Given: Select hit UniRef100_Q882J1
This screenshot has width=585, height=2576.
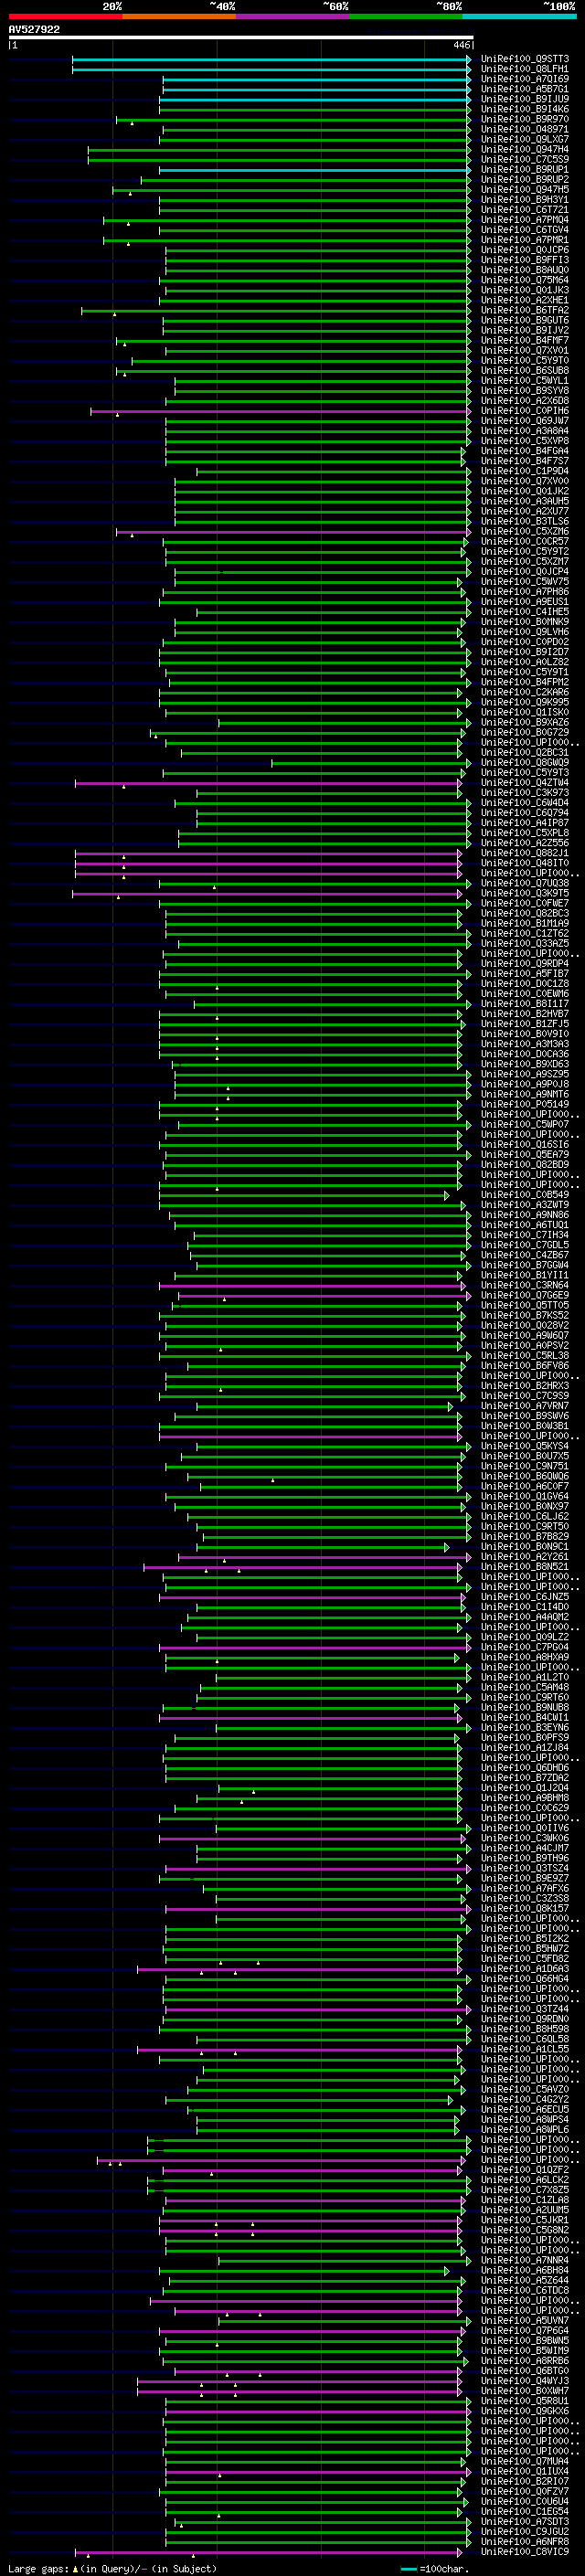Looking at the screenshot, I should [524, 853].
